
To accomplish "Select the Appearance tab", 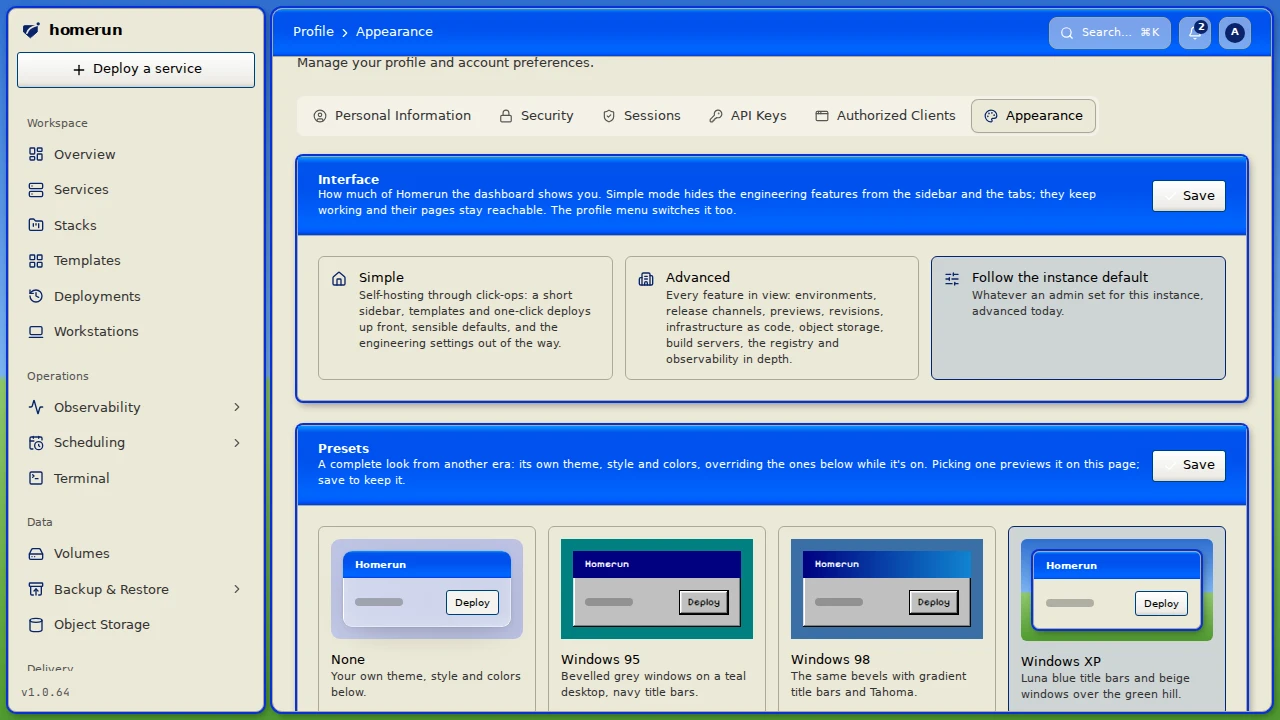I will [x=1033, y=116].
